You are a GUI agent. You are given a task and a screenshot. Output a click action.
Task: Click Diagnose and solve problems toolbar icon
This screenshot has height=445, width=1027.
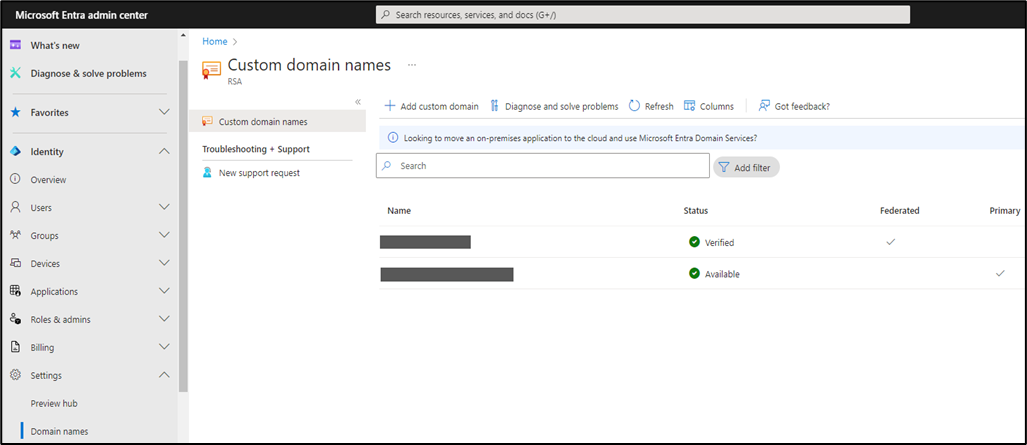pyautogui.click(x=495, y=106)
